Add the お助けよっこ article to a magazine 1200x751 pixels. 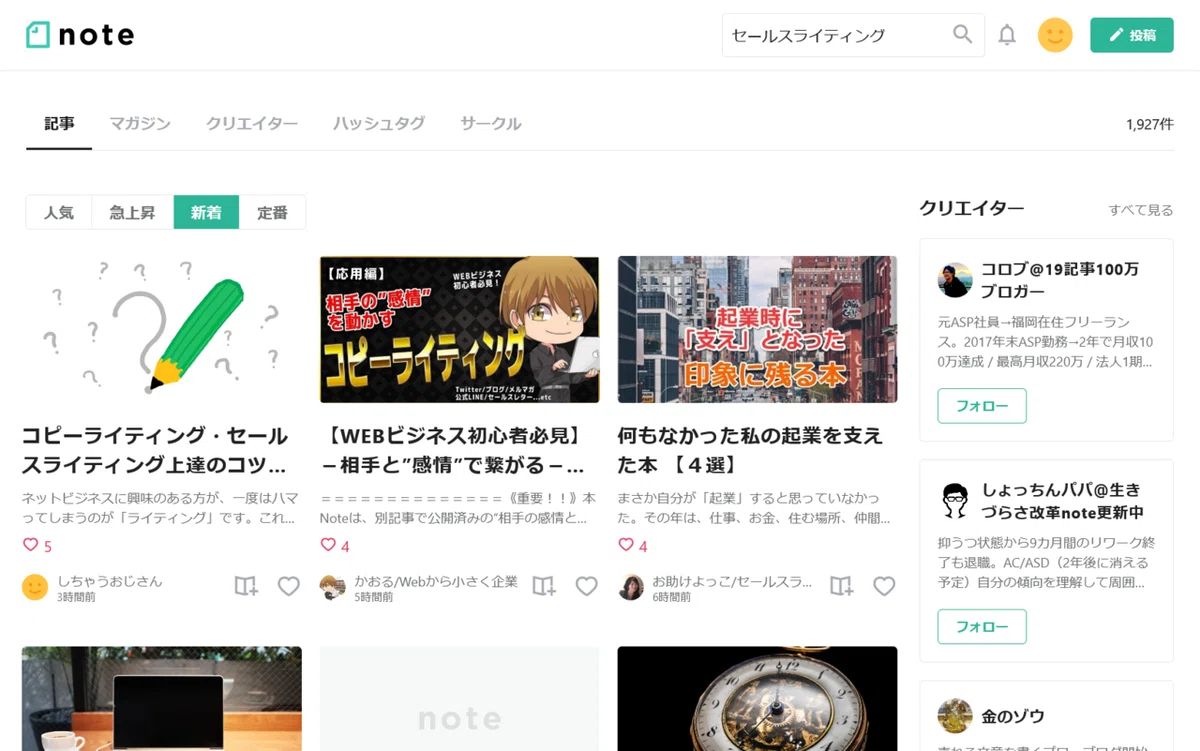(842, 586)
